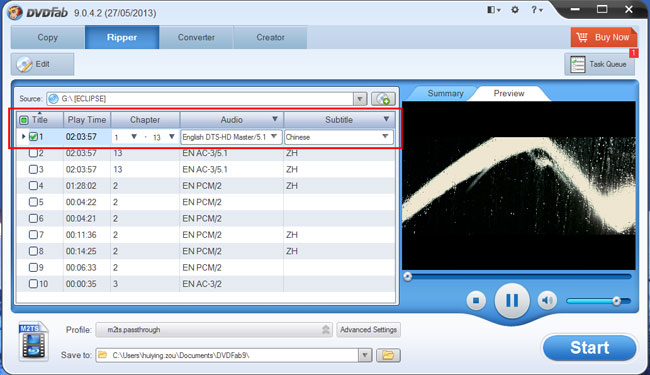Open the start chapter dropdown for title 1
650x375 pixels.
[134, 137]
